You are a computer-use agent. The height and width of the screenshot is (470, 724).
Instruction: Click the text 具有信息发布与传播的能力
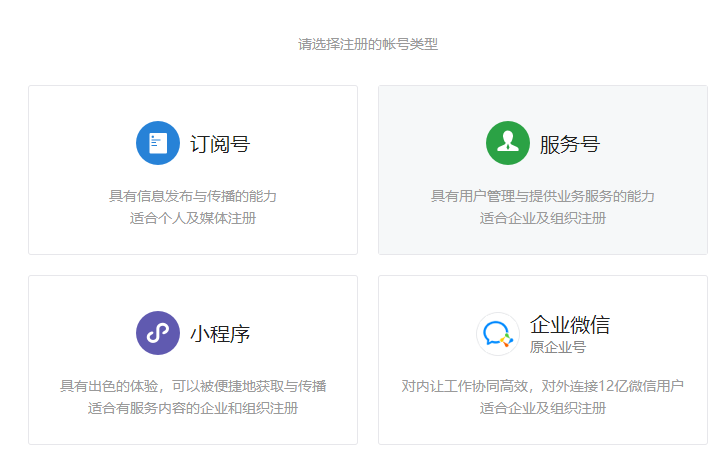point(193,196)
